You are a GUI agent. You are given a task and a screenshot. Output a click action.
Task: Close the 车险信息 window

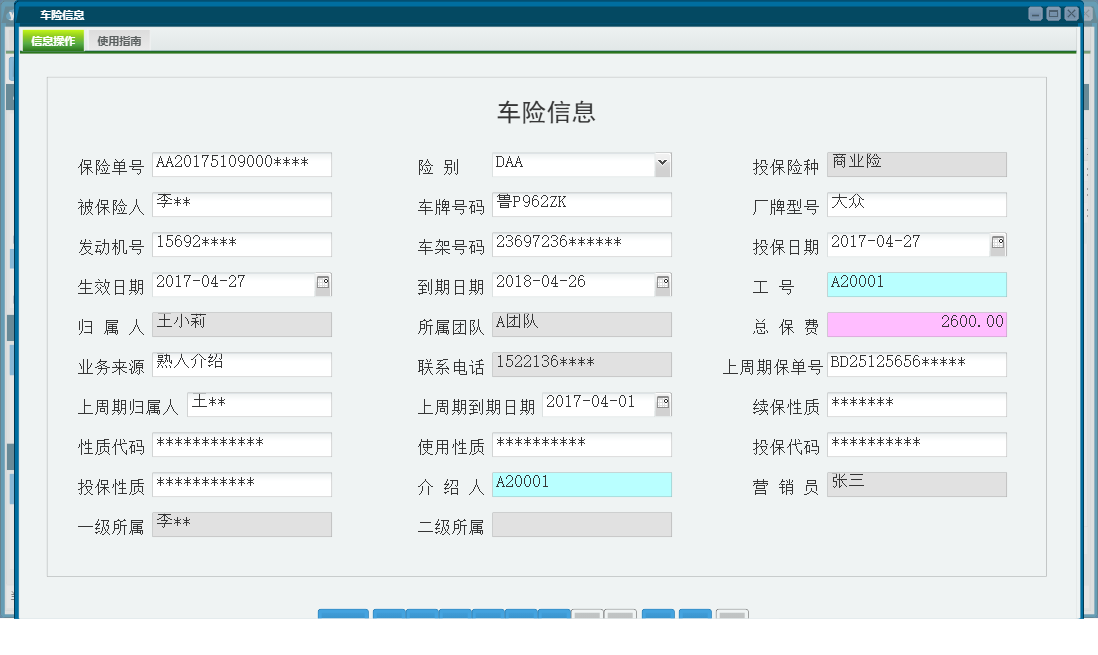(1071, 13)
